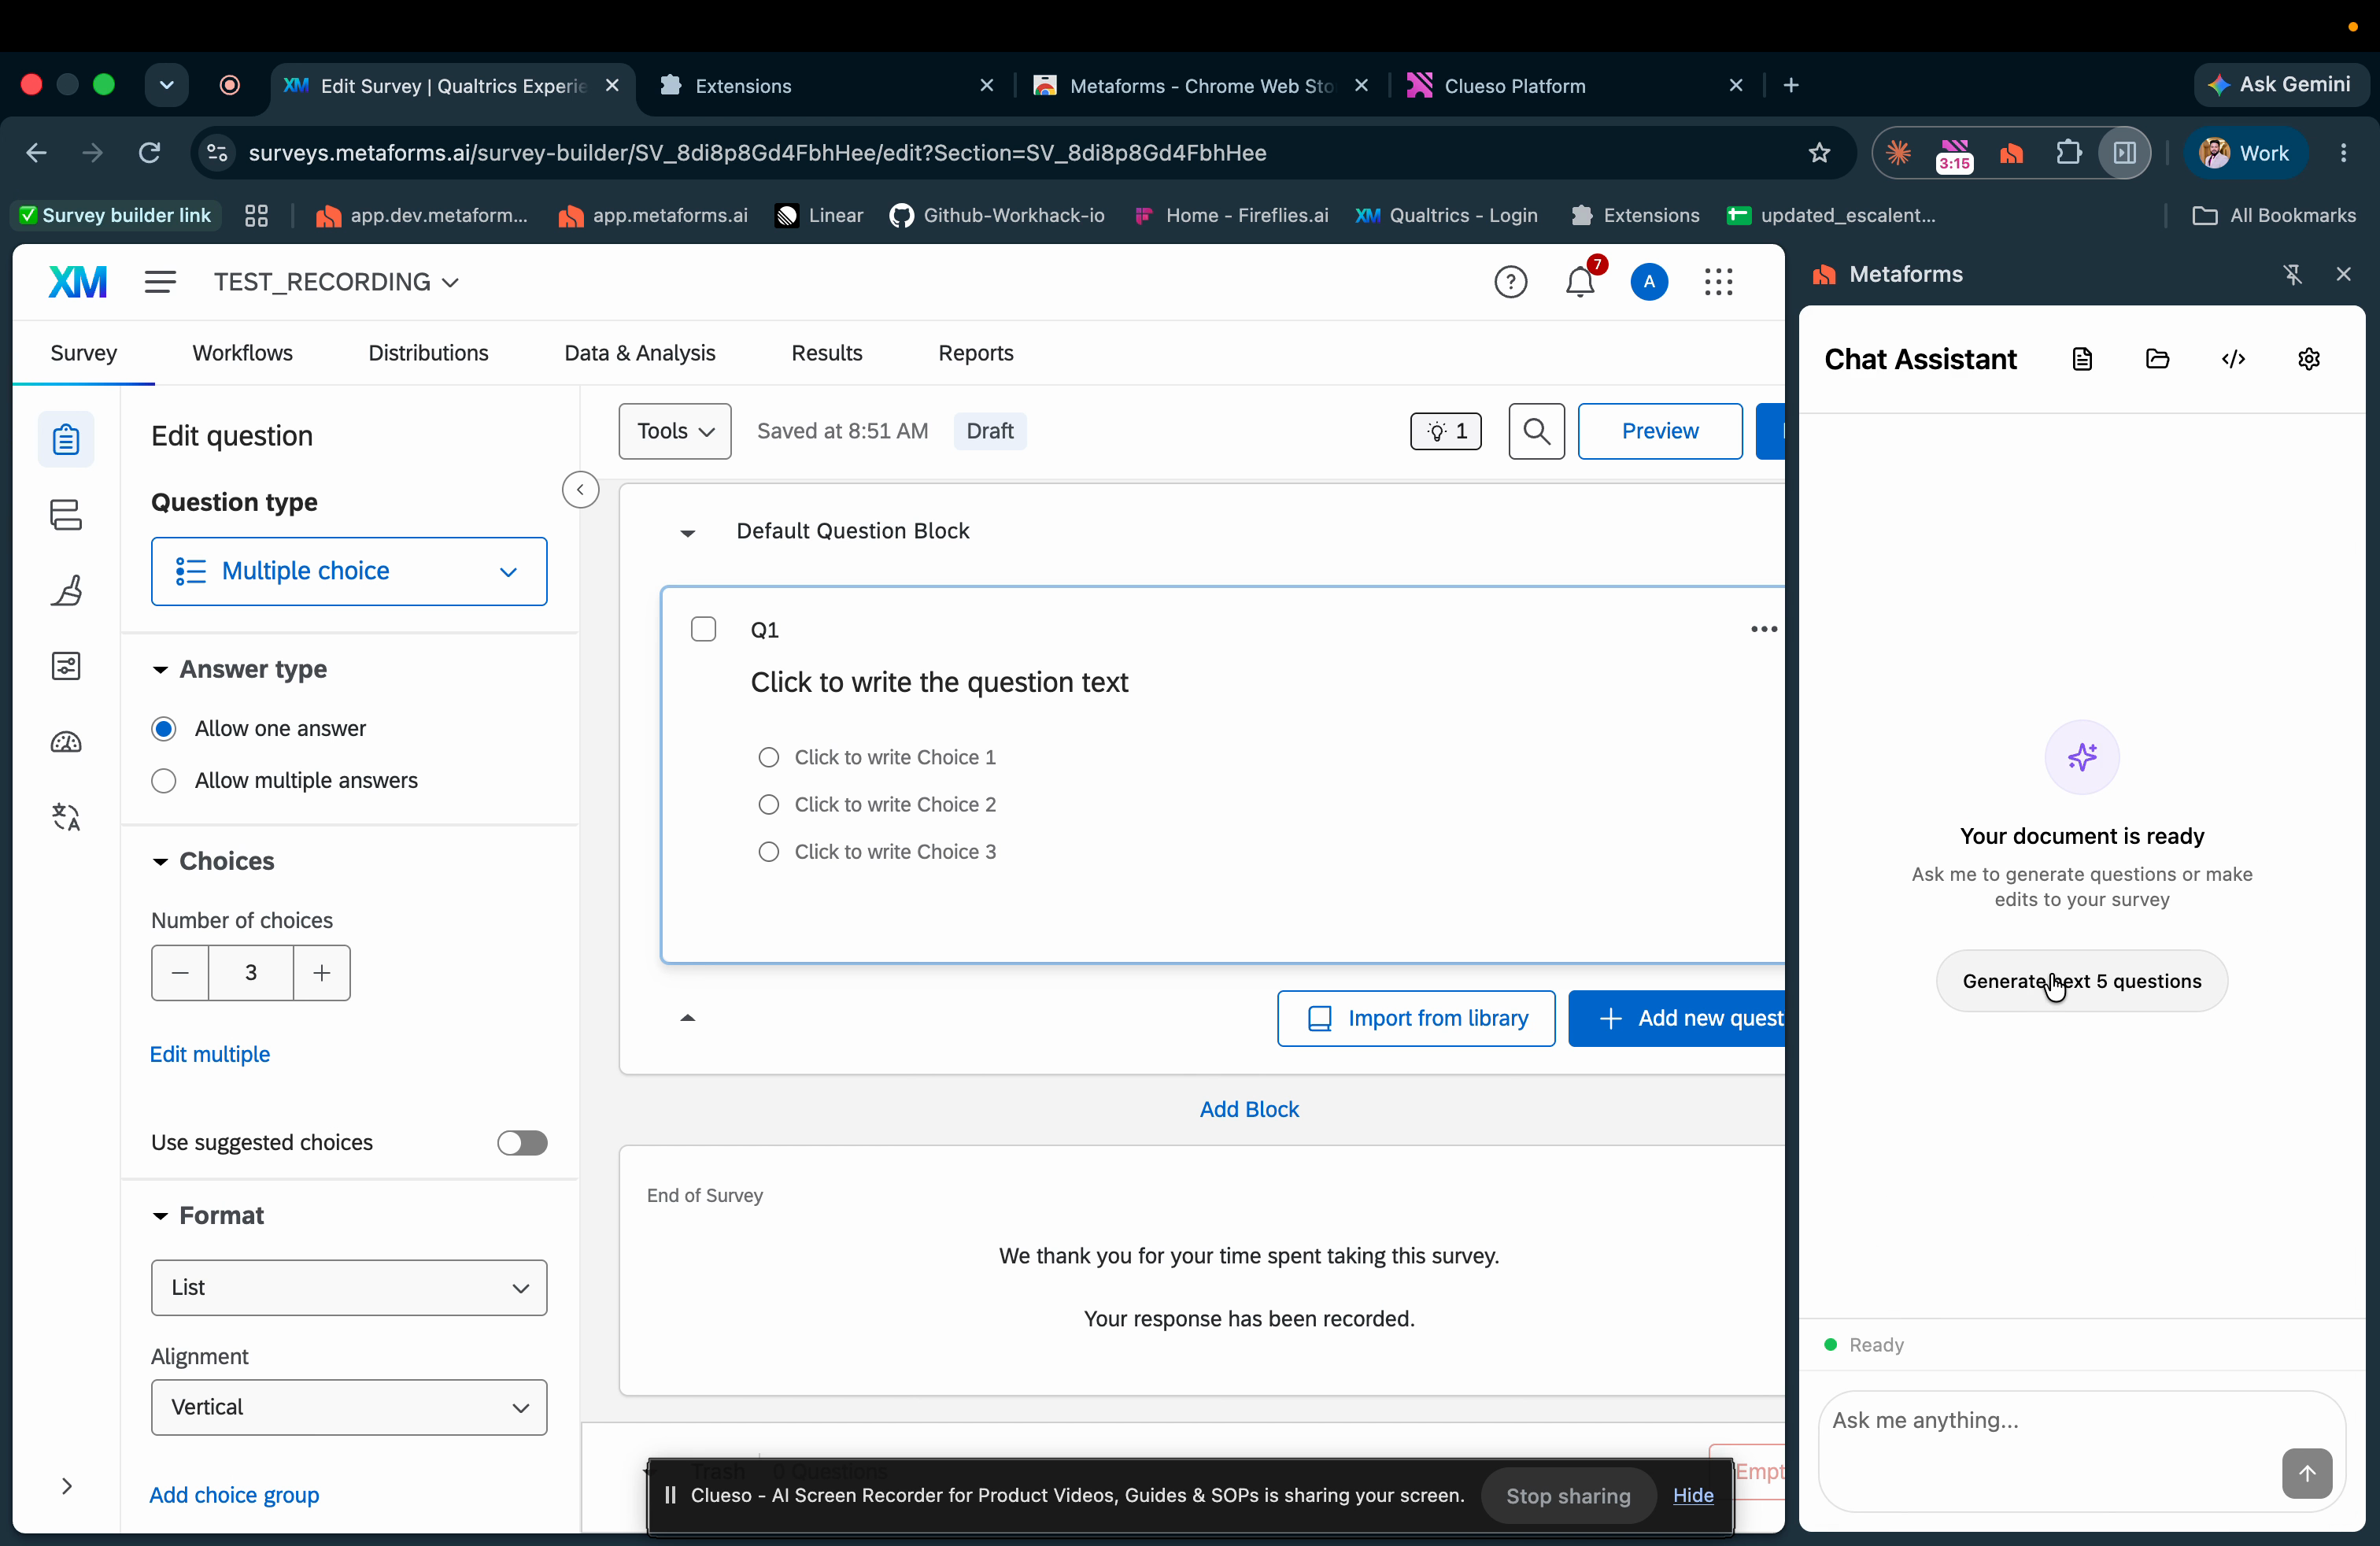Collapse the Default Question Block
This screenshot has height=1546, width=2380.
click(x=688, y=532)
